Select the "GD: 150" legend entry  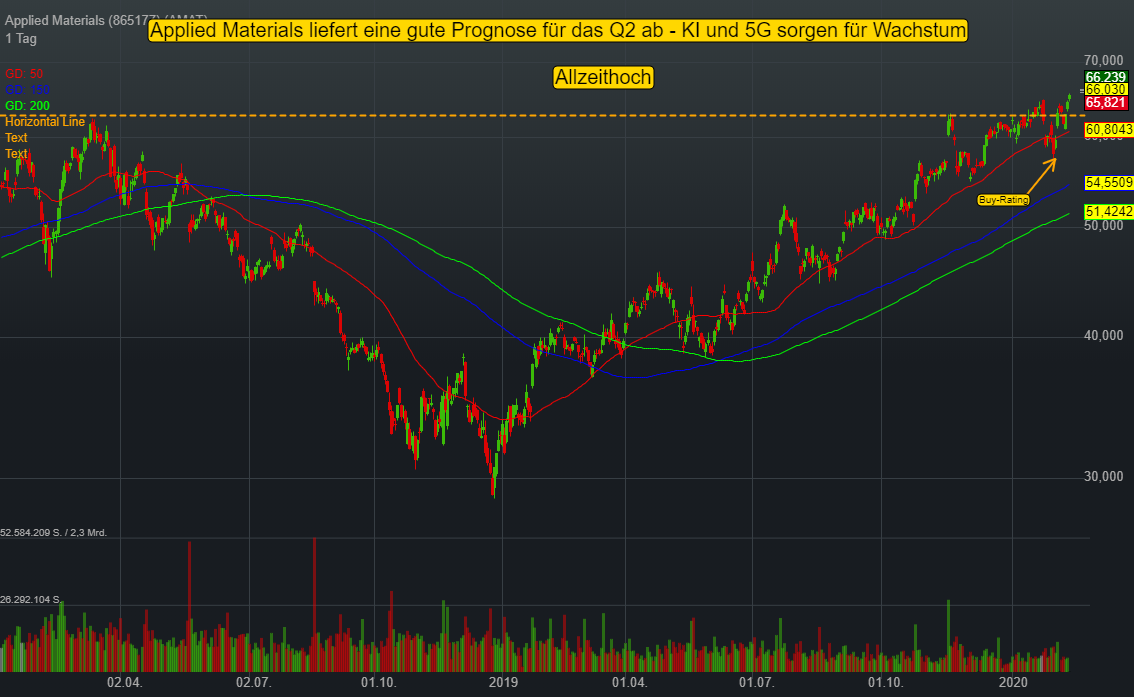(x=27, y=90)
